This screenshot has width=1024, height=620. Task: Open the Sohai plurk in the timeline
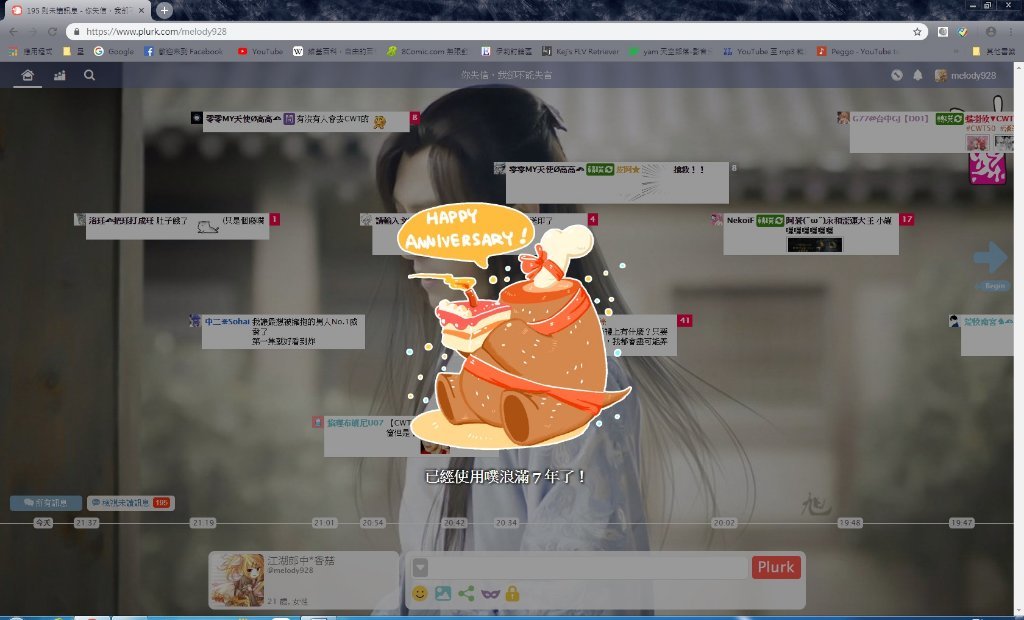click(283, 331)
